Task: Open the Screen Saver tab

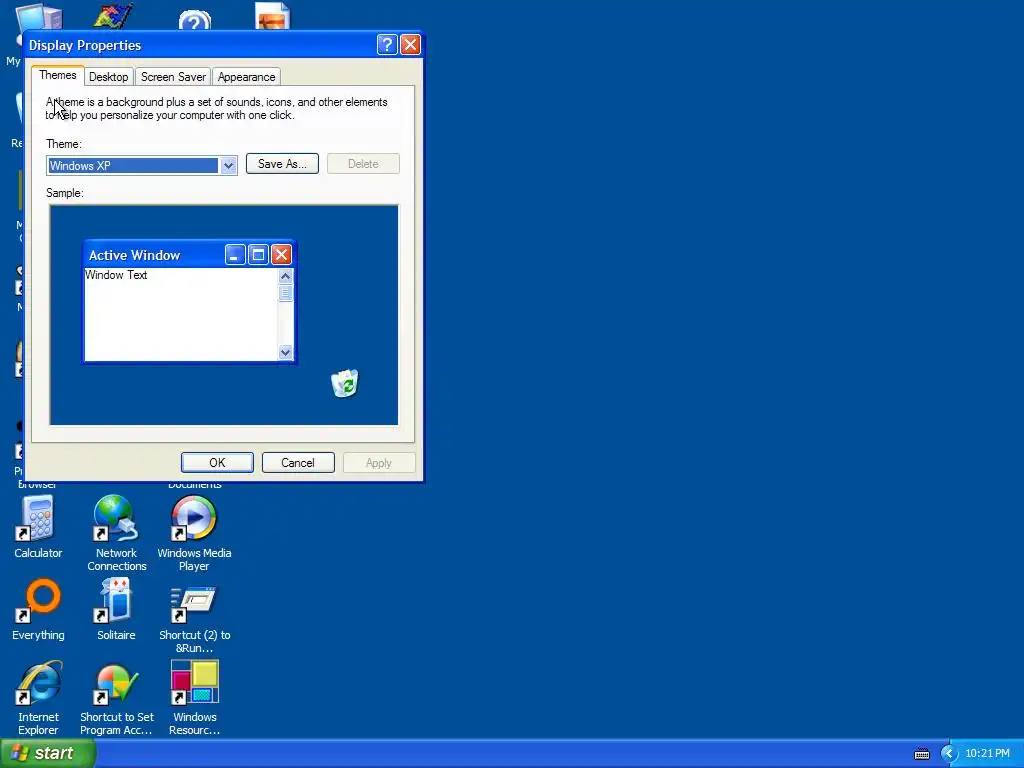Action: click(173, 77)
